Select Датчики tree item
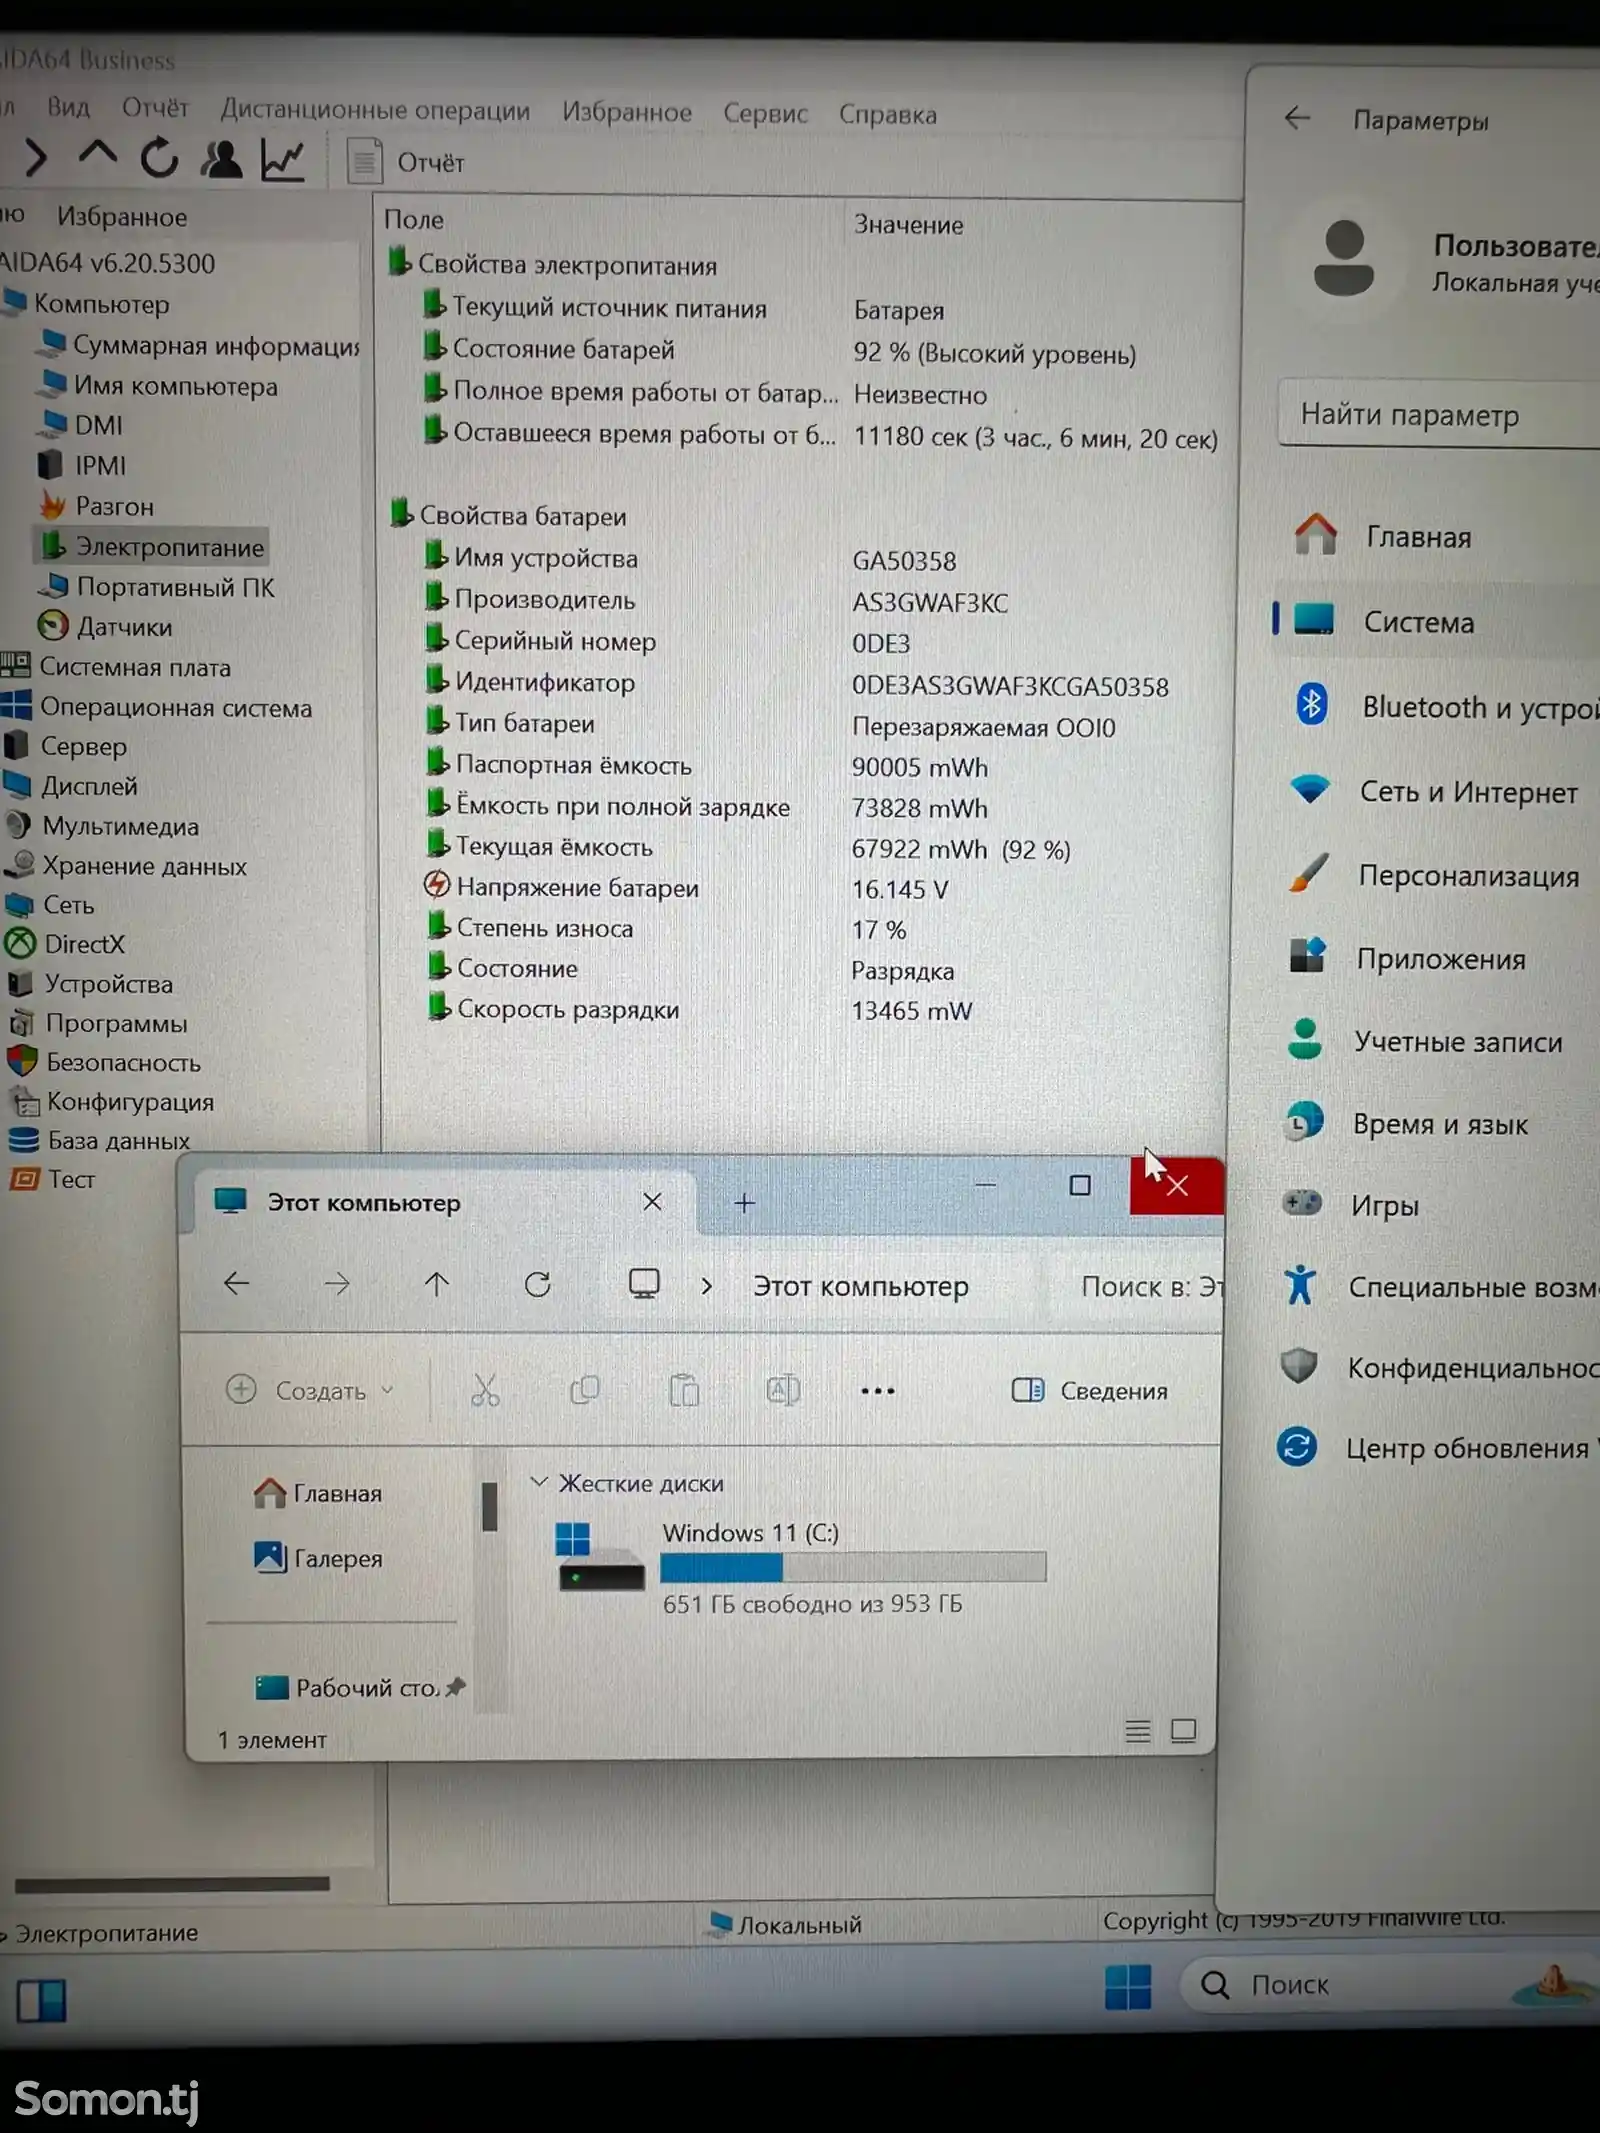The width and height of the screenshot is (1600, 2133). [106, 627]
